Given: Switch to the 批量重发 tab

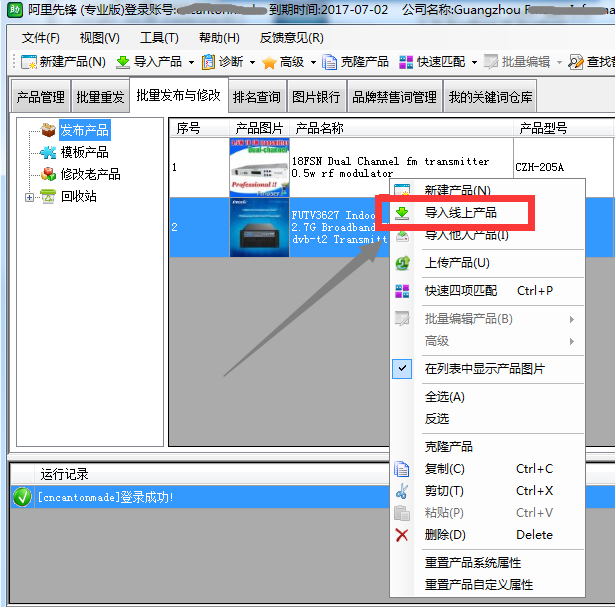Looking at the screenshot, I should click(x=100, y=96).
